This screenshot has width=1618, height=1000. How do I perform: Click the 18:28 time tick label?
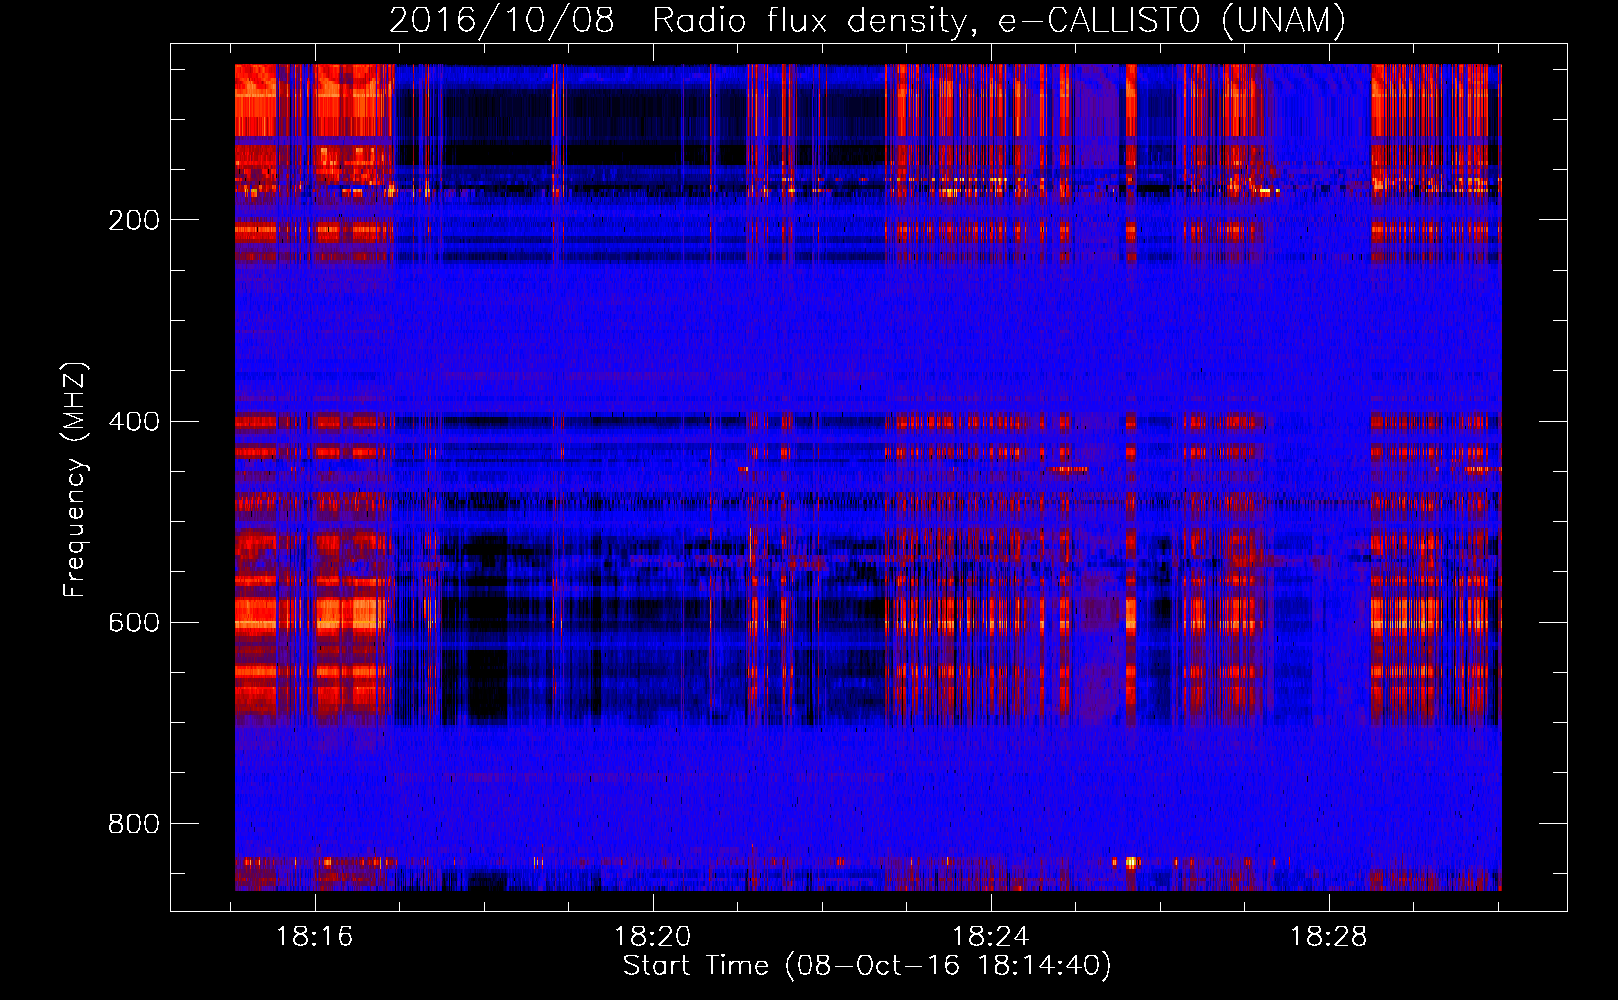(x=1328, y=937)
